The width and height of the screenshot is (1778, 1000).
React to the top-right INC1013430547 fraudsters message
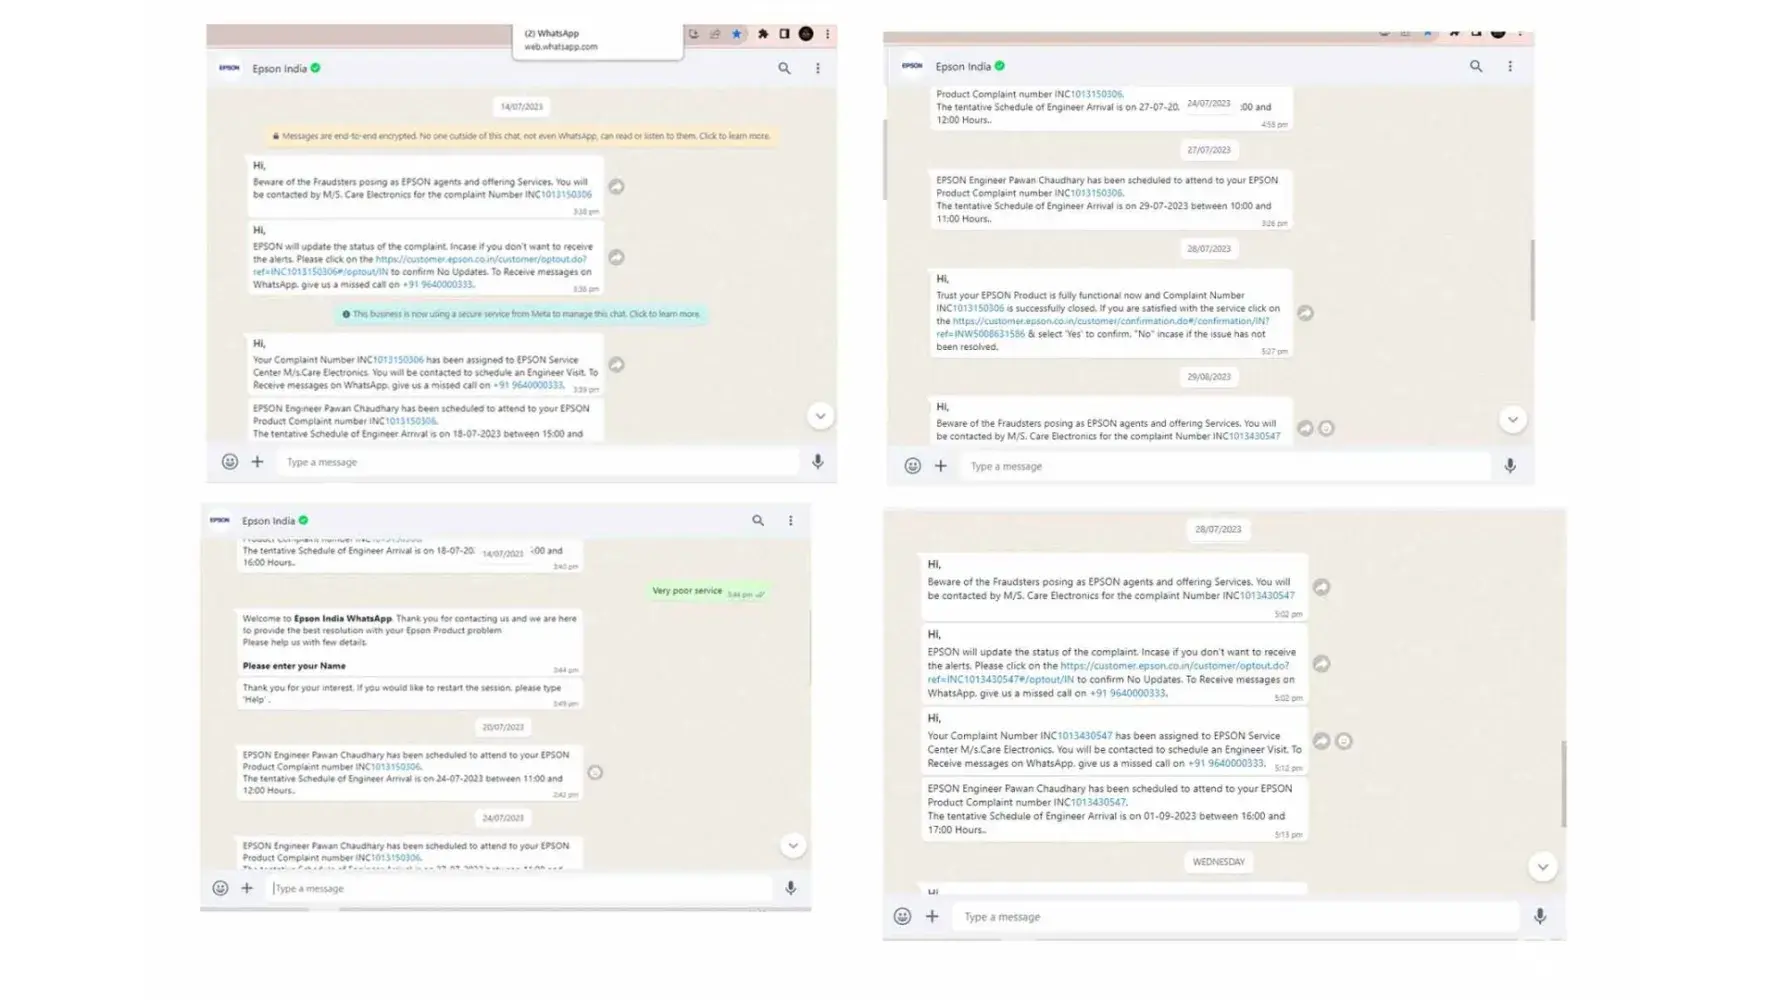[1326, 428]
